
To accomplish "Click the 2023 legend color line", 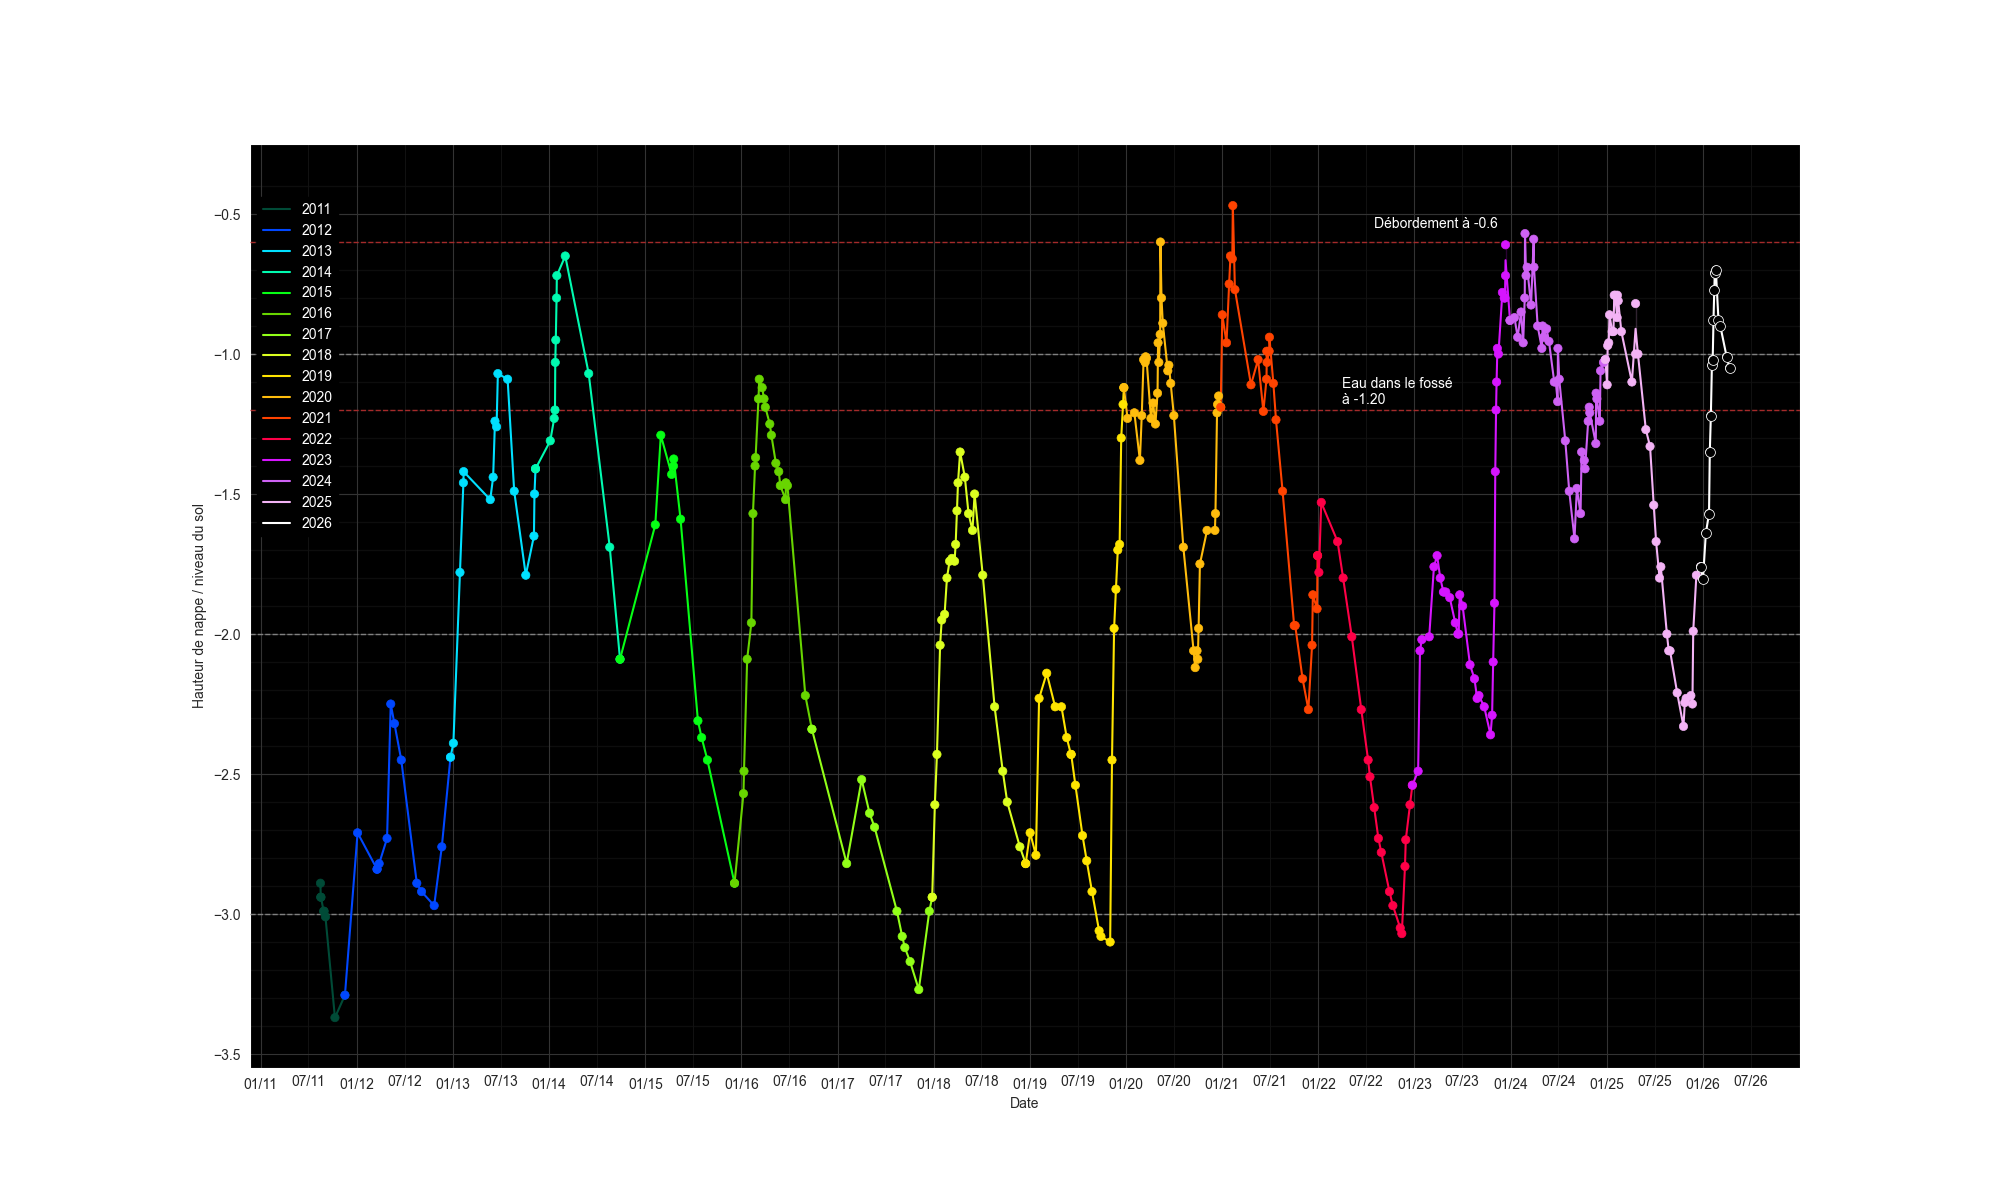I will click(277, 461).
